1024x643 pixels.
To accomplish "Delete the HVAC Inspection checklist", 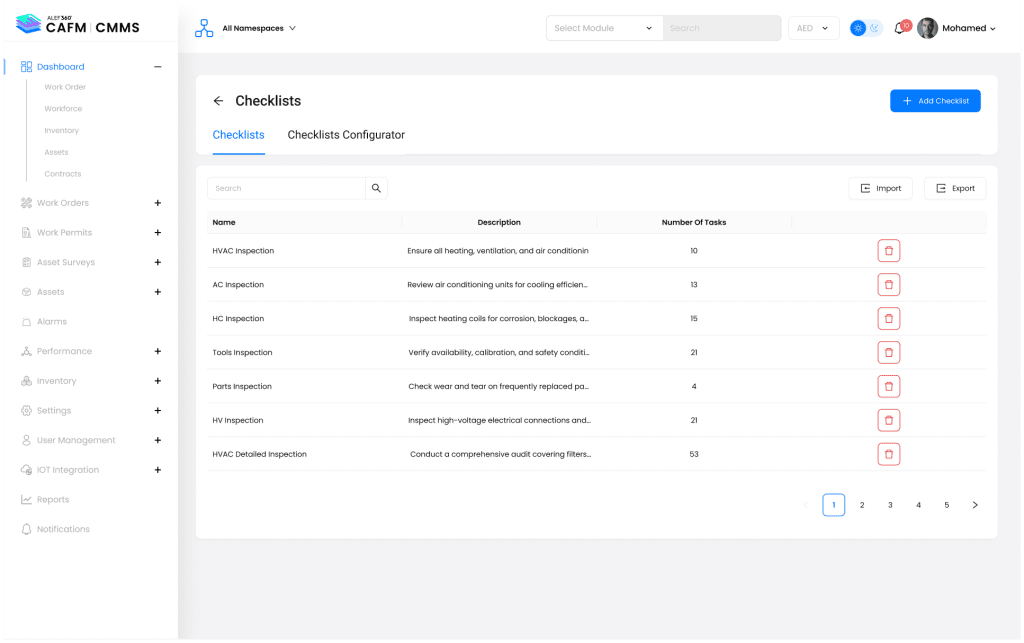I will [x=888, y=251].
